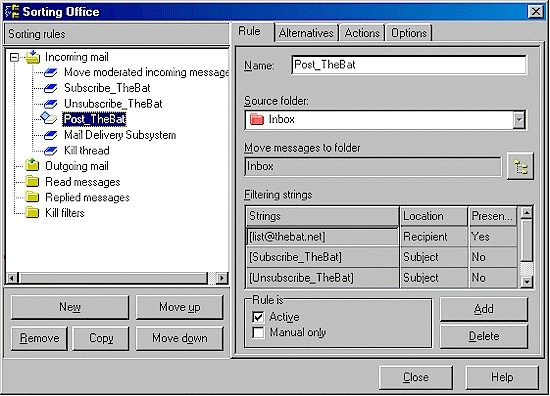
Task: Click the New button
Action: coord(70,307)
